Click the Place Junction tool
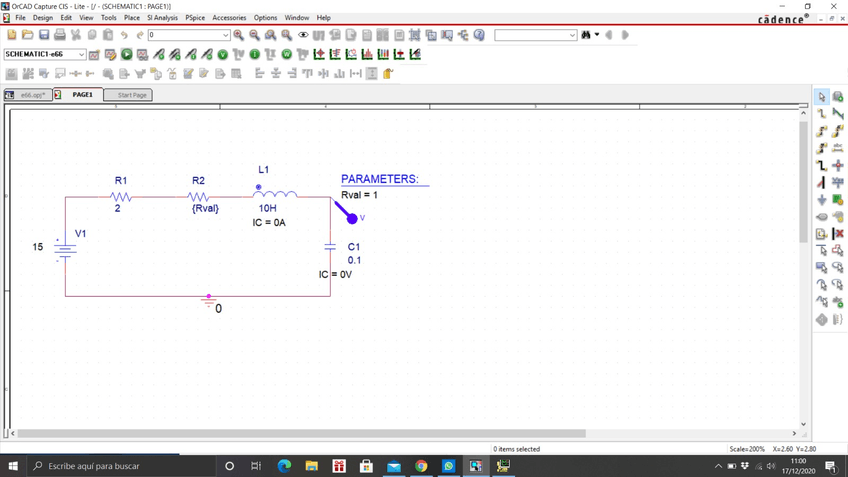The width and height of the screenshot is (848, 477). tap(838, 165)
